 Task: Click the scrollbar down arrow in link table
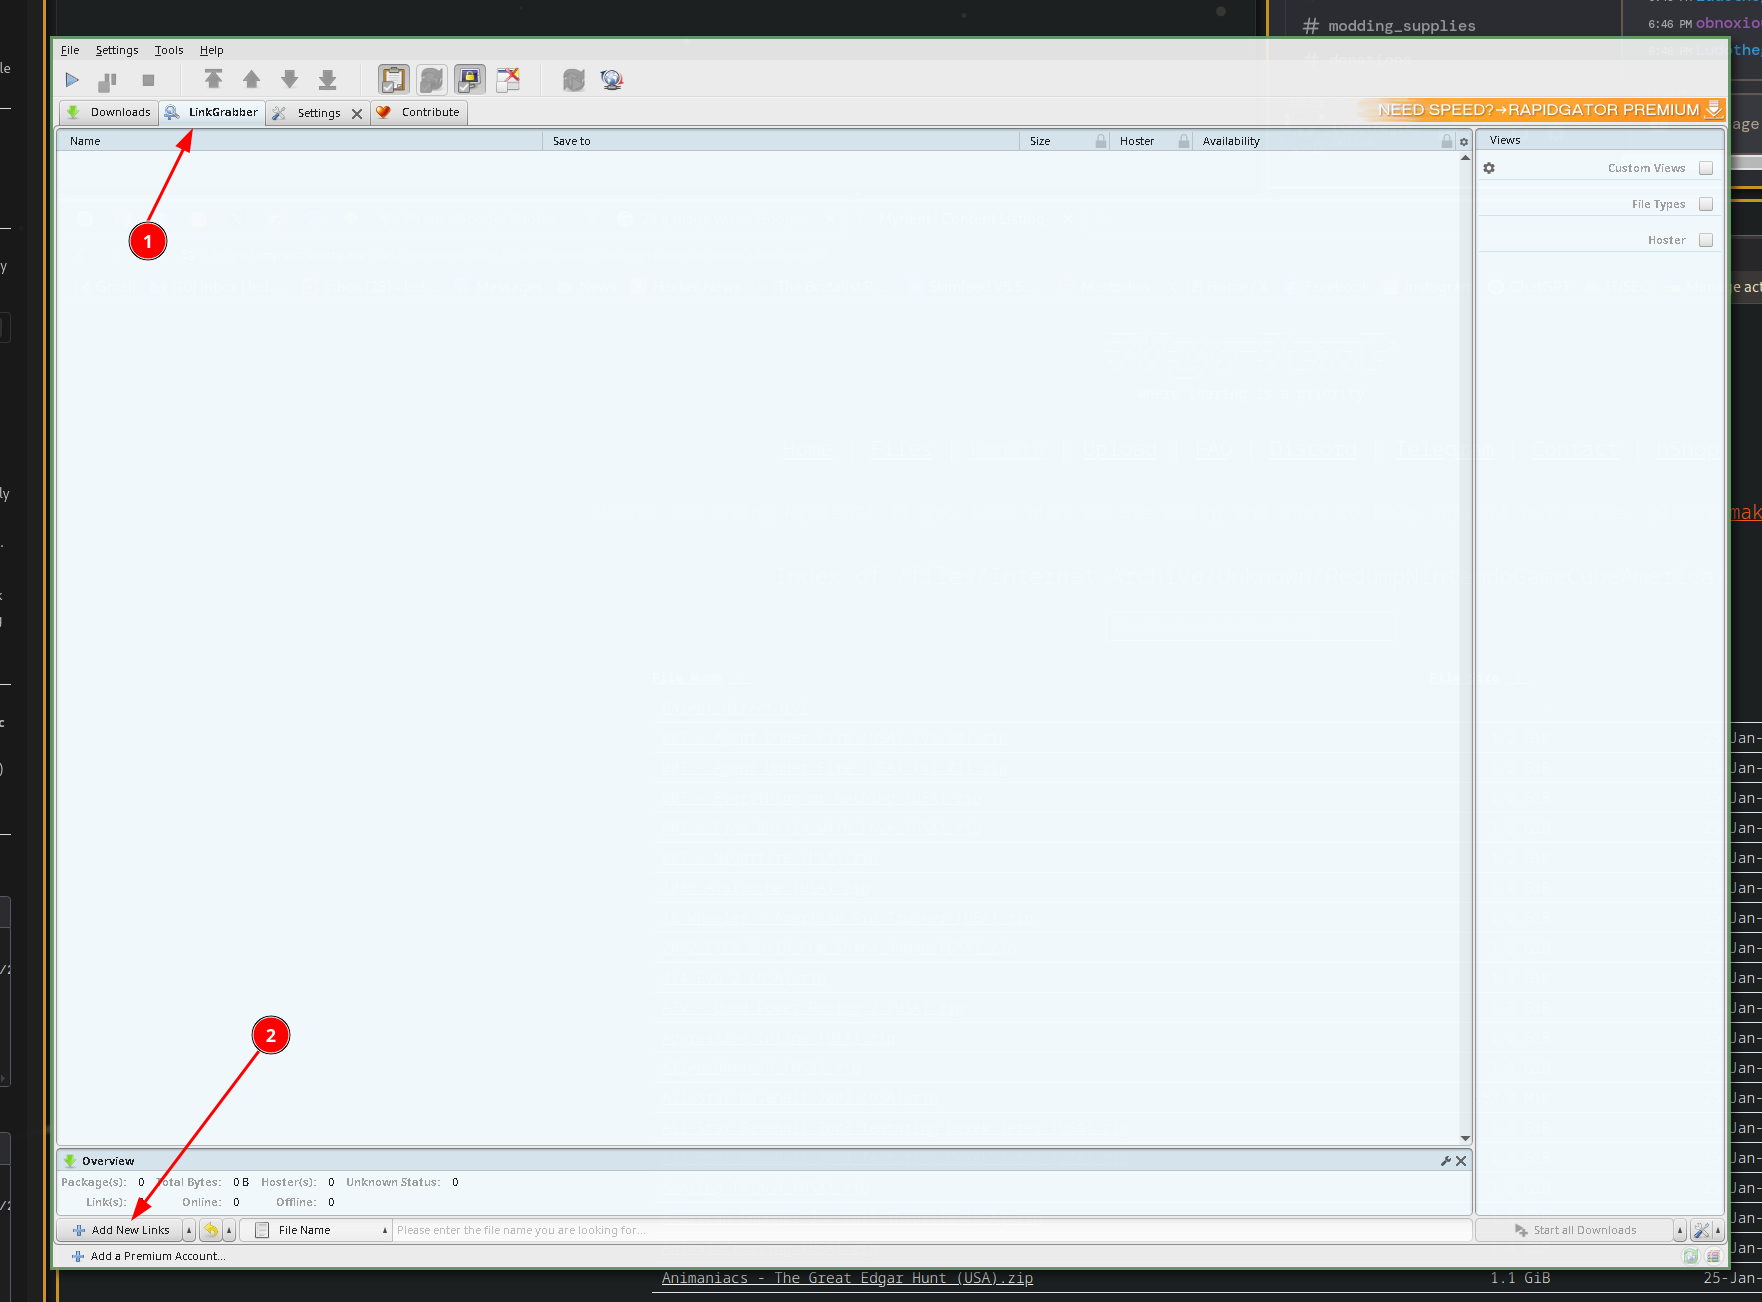(1465, 1138)
